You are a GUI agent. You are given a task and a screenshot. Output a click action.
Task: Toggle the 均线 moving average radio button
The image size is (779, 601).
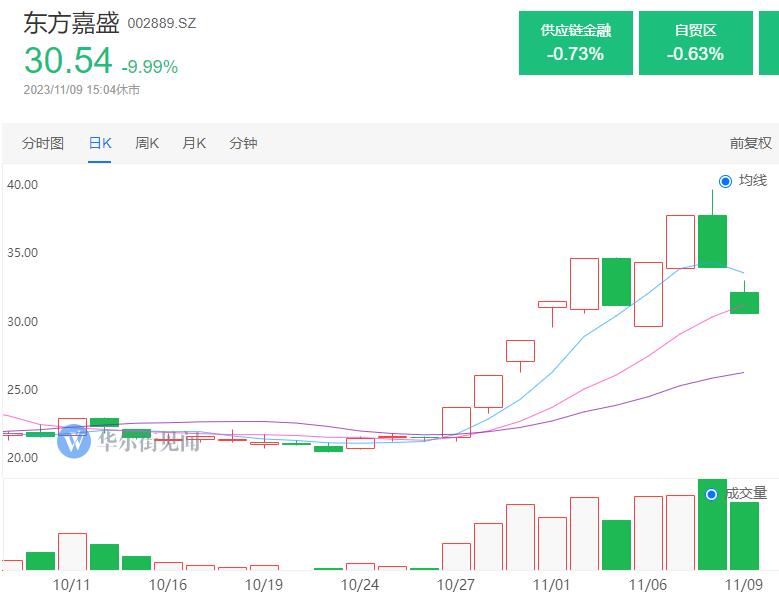click(x=725, y=181)
